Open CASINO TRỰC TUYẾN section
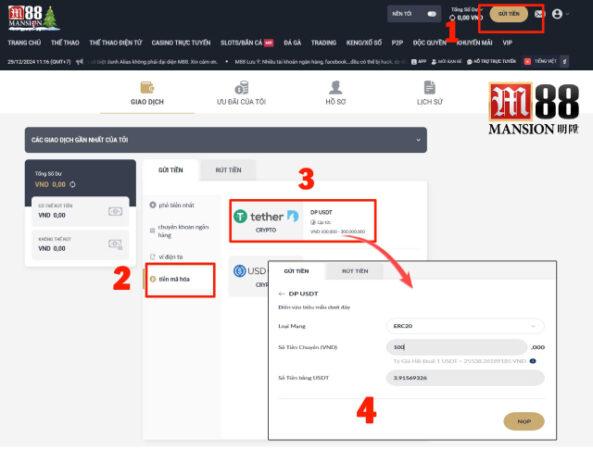 coord(181,43)
